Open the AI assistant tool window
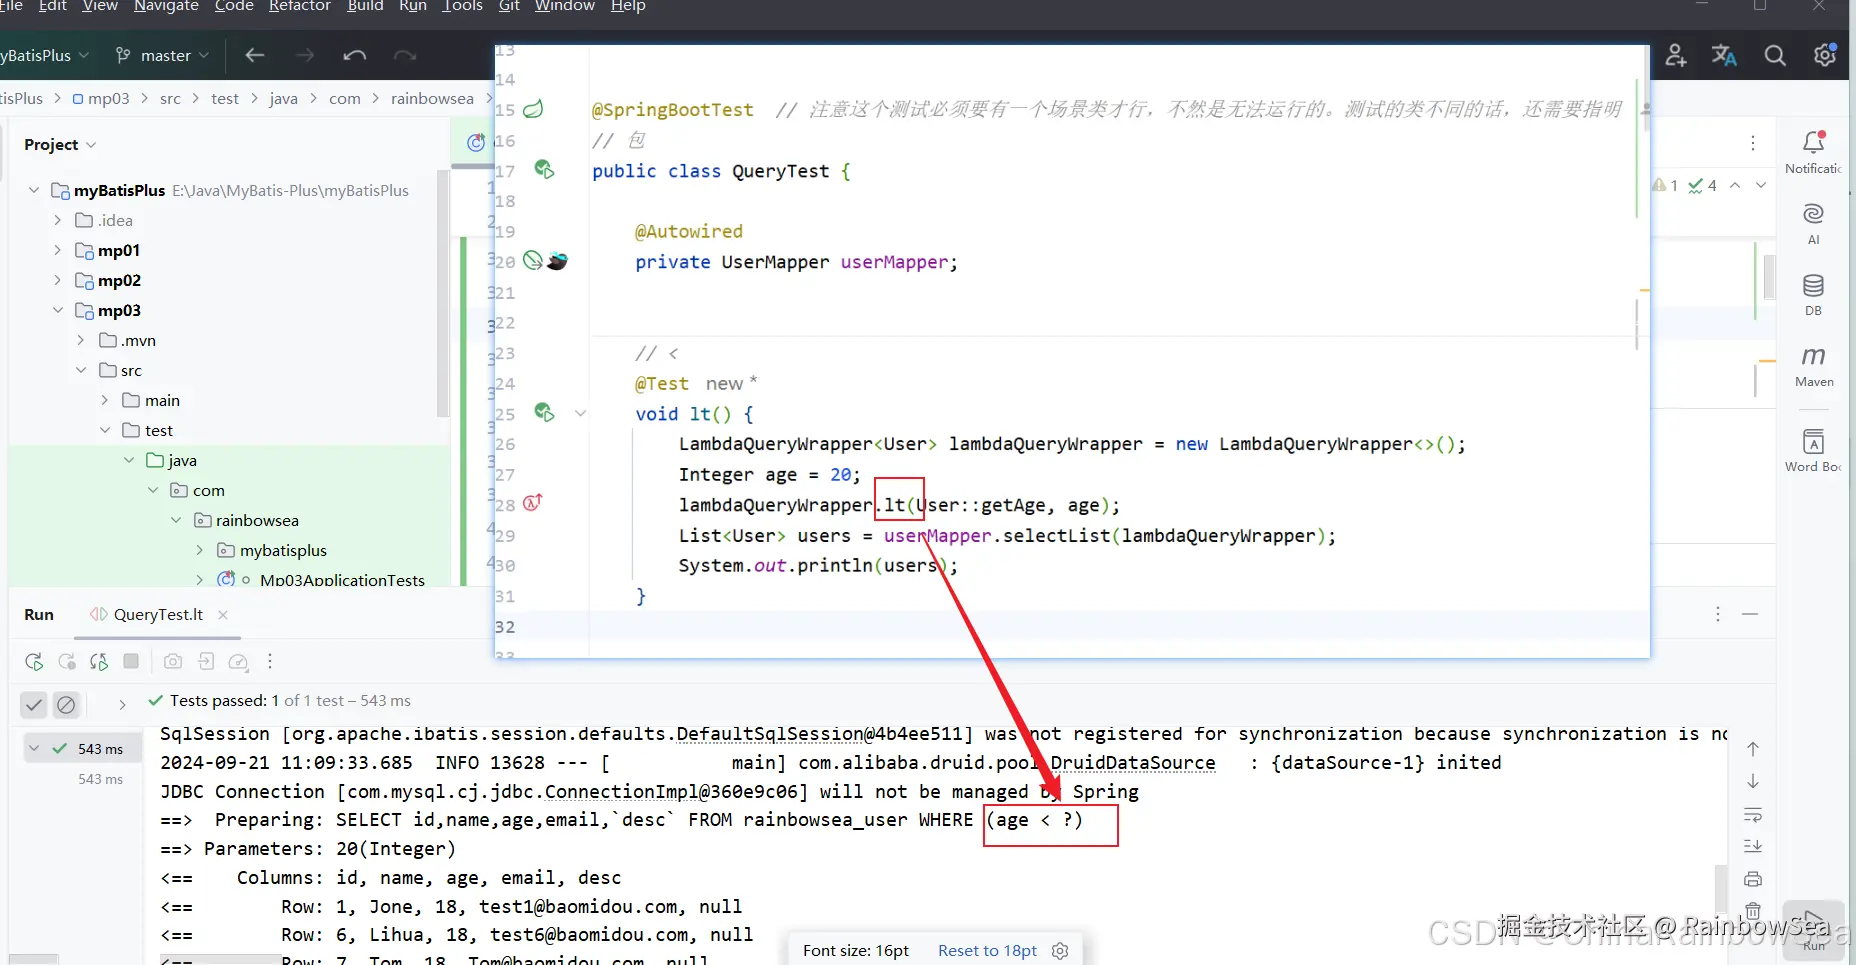Screen dimensions: 1856x965 1813,223
